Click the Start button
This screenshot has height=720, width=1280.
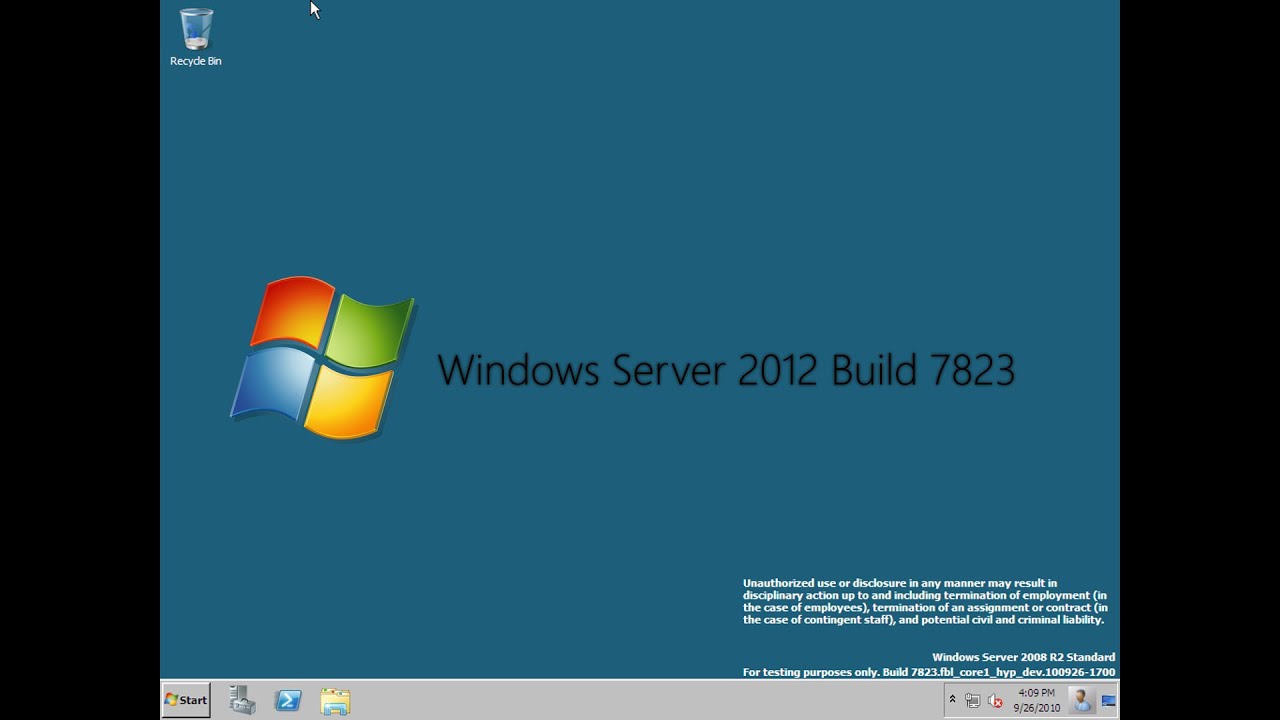pyautogui.click(x=186, y=700)
